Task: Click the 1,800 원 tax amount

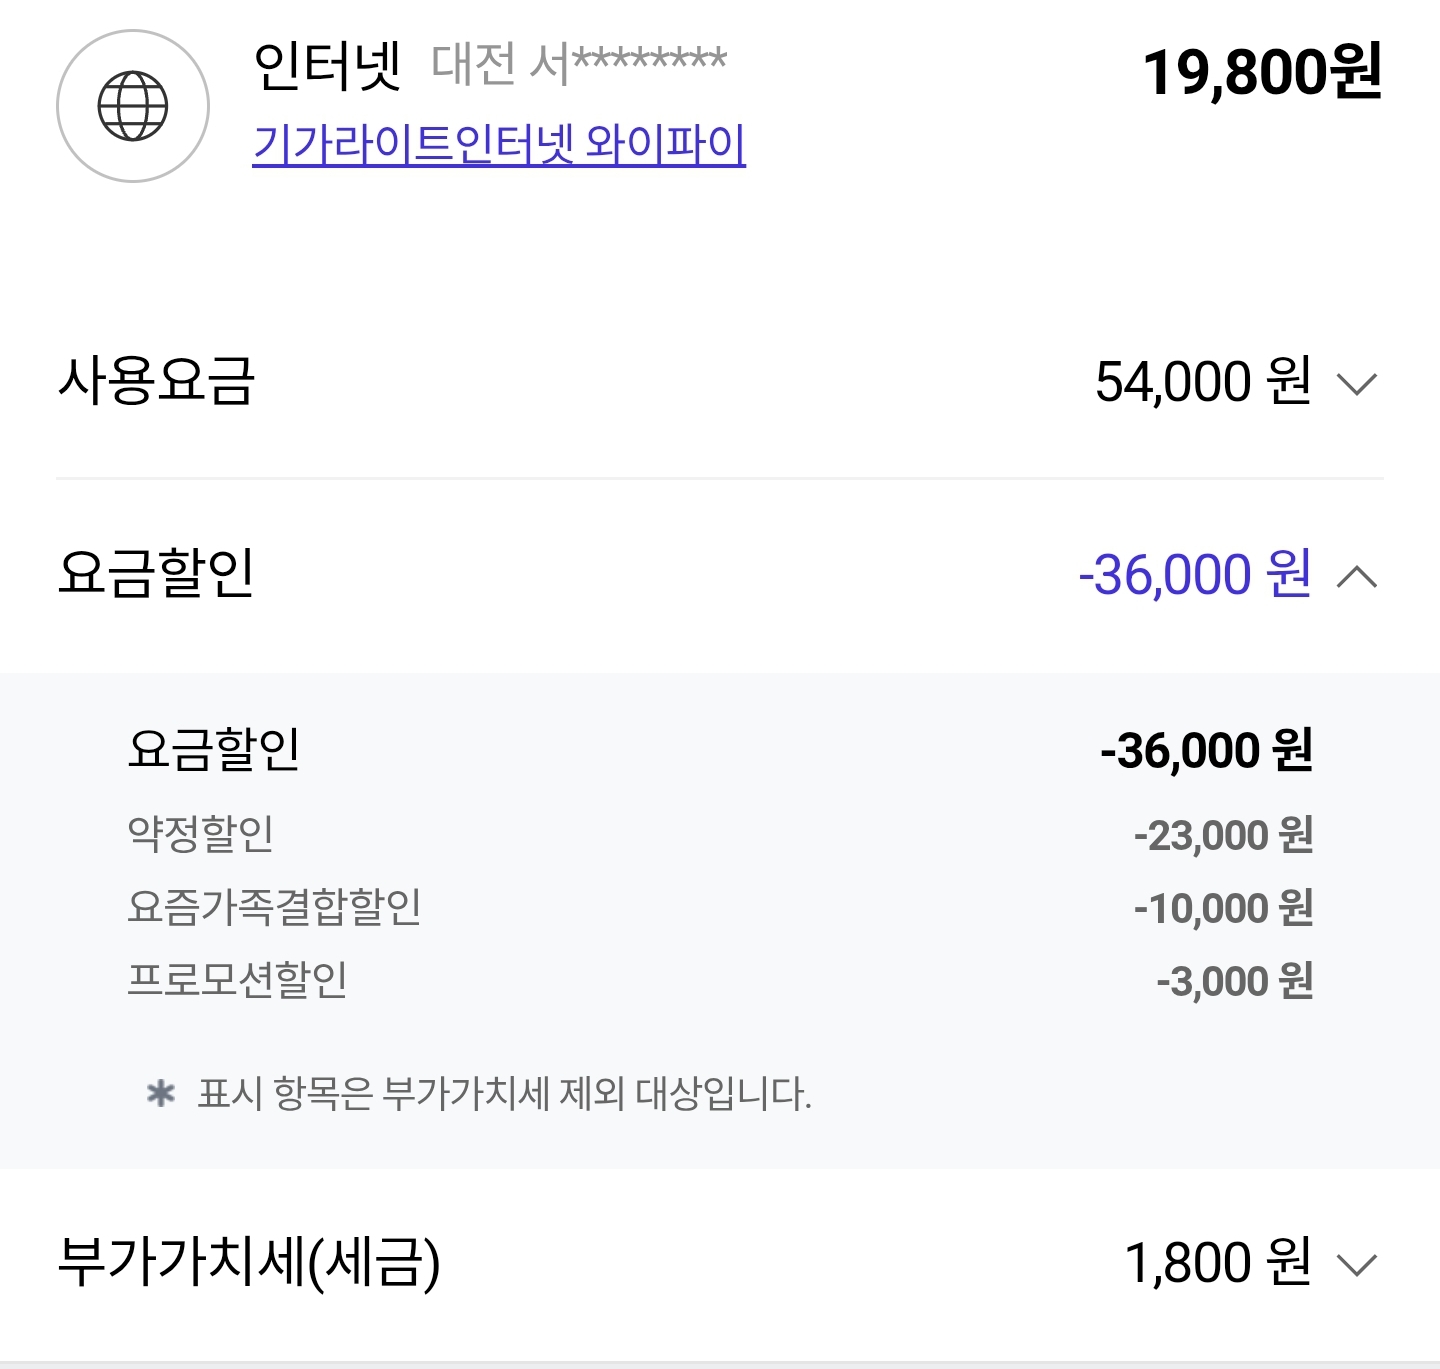Action: click(1218, 1262)
